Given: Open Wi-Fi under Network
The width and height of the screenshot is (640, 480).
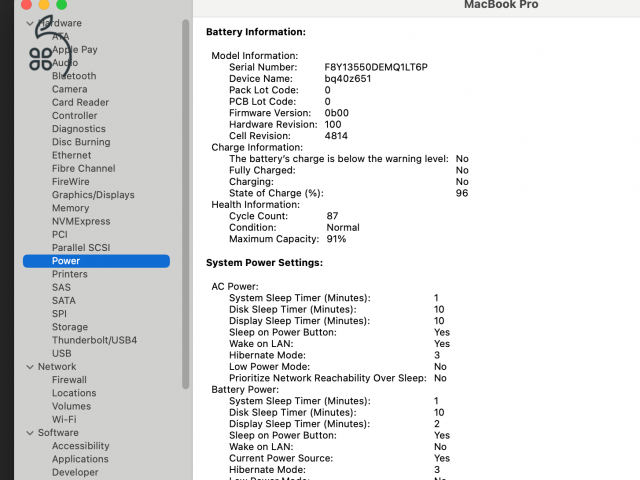Looking at the screenshot, I should pos(64,420).
